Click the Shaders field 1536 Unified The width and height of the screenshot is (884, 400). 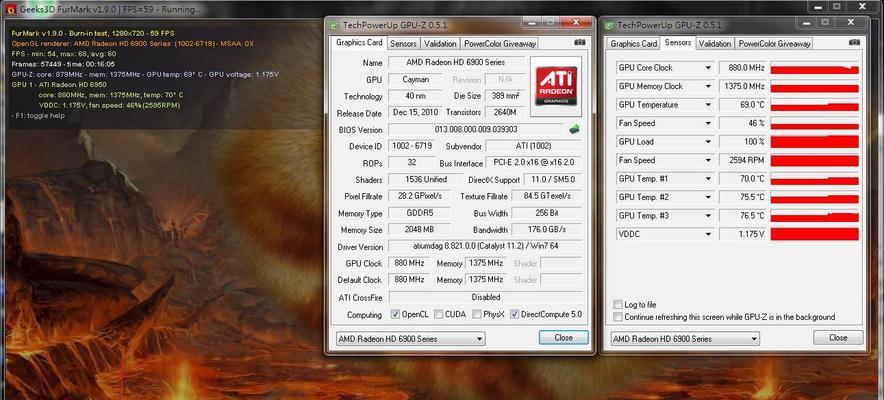[426, 179]
